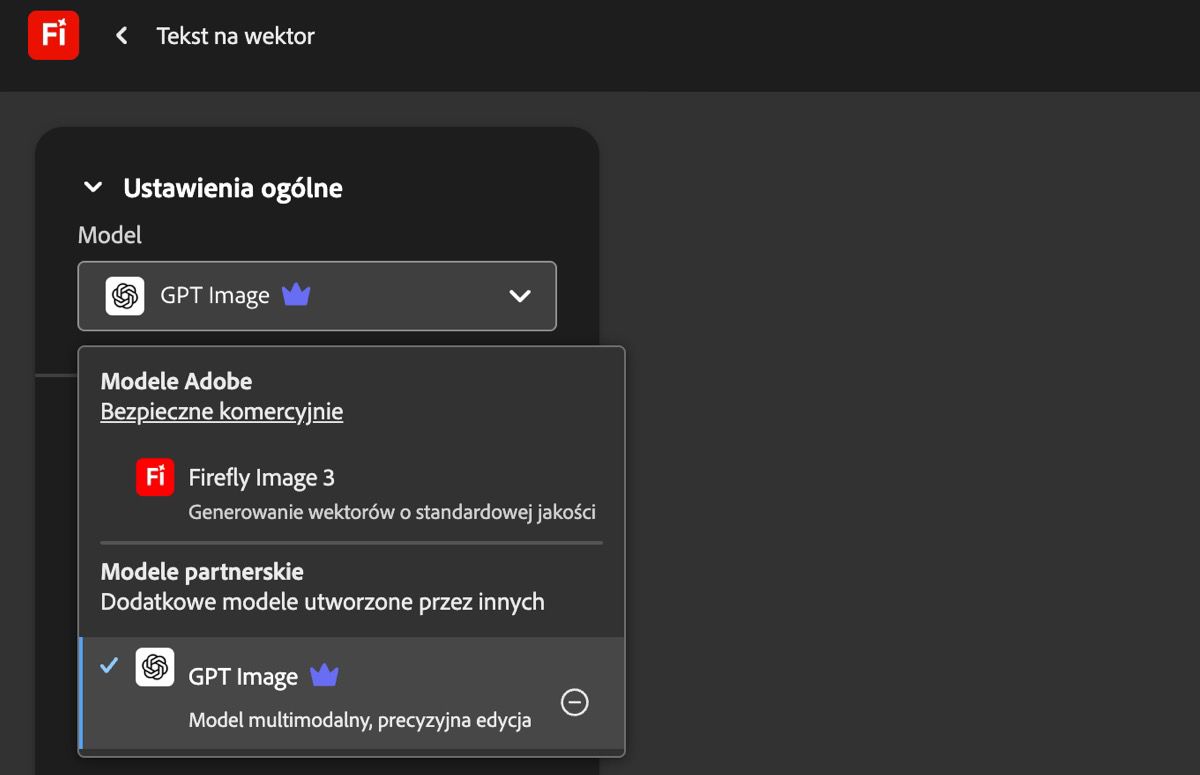Click text Dodatkowe modele utworzone przez innych
The image size is (1200, 775).
click(x=323, y=602)
